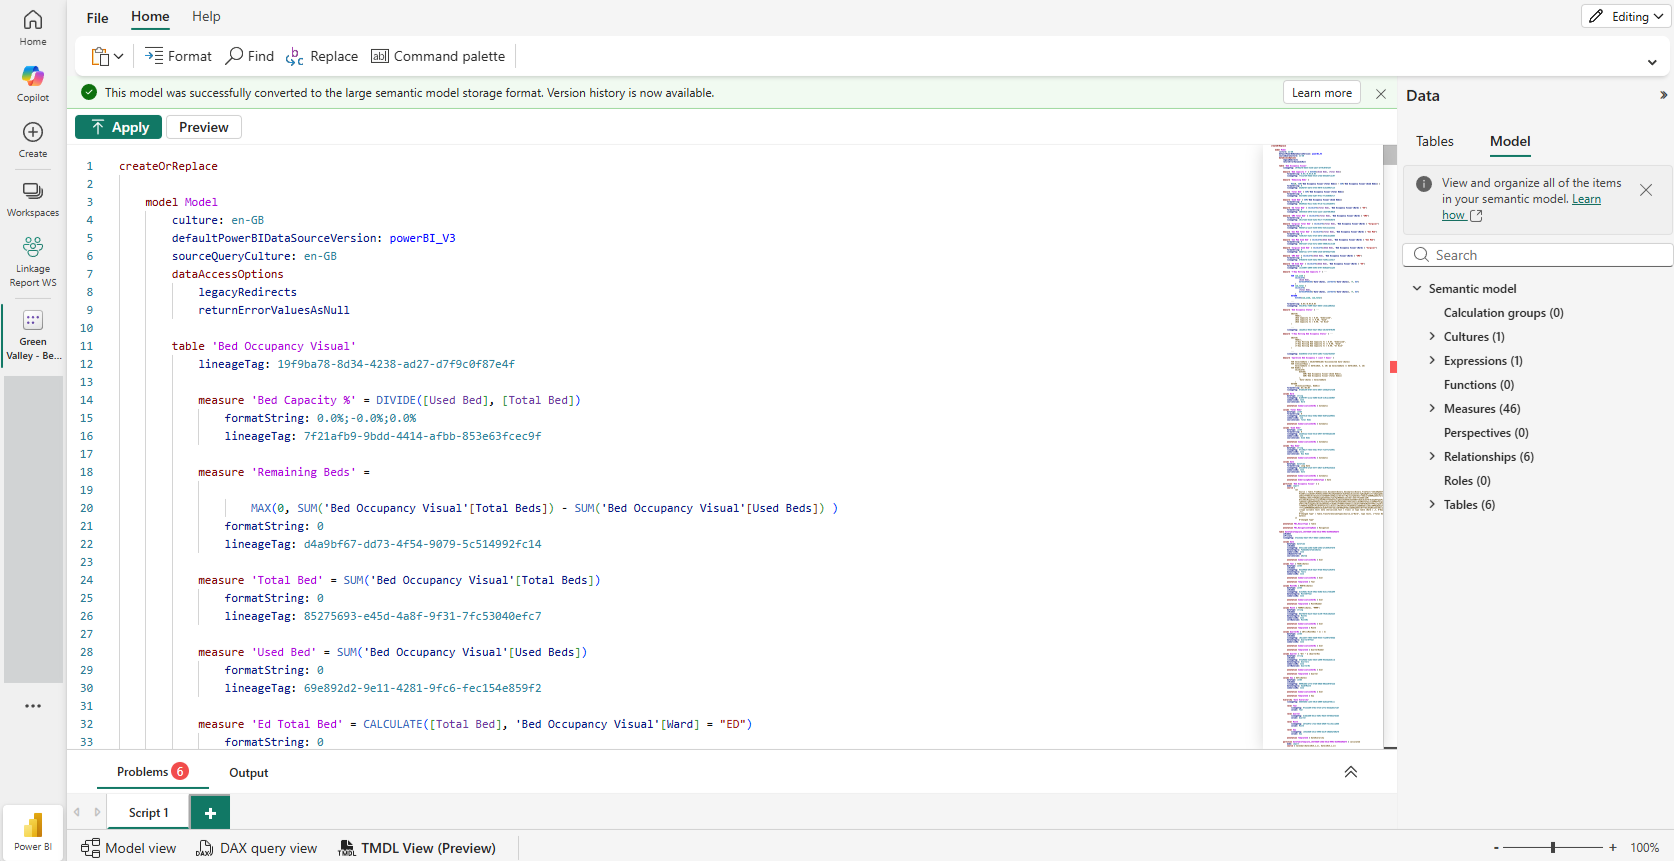Apply the TMDL script changes

118,127
